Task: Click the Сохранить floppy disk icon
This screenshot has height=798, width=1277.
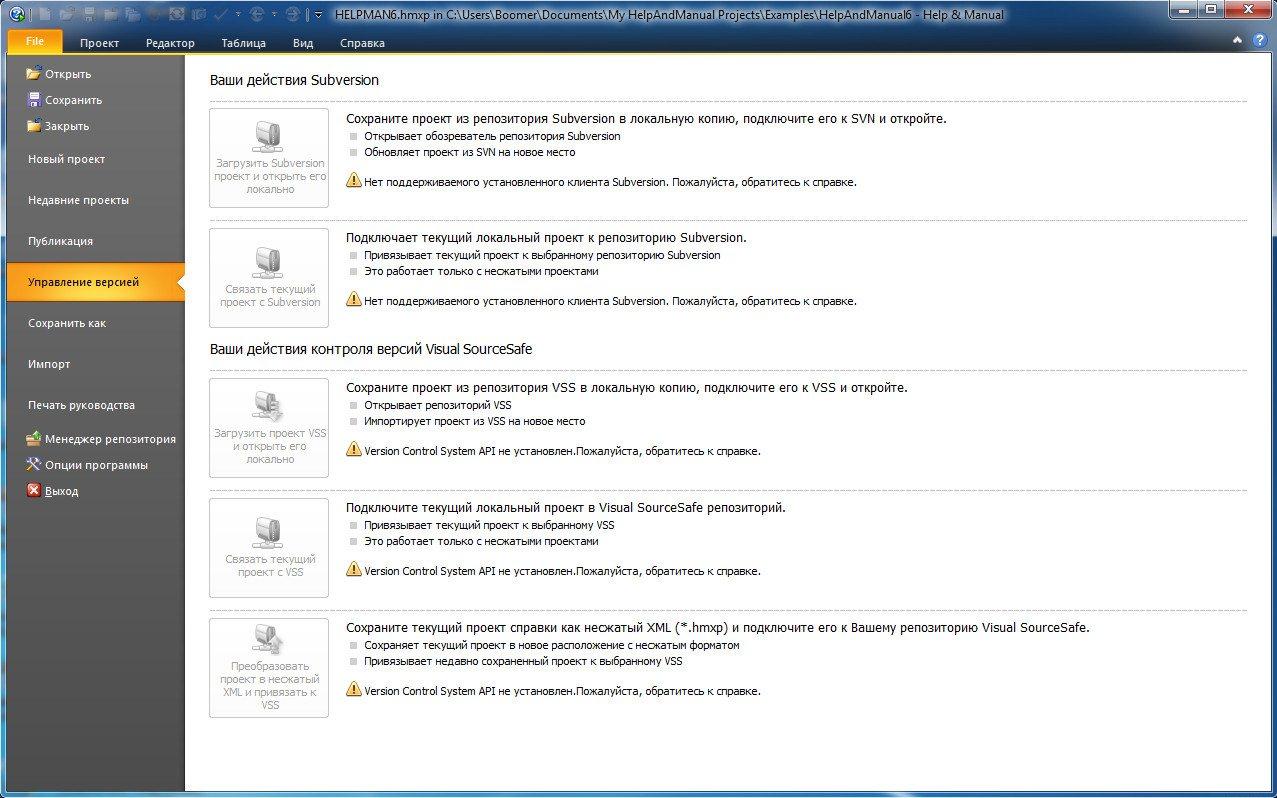Action: (34, 100)
